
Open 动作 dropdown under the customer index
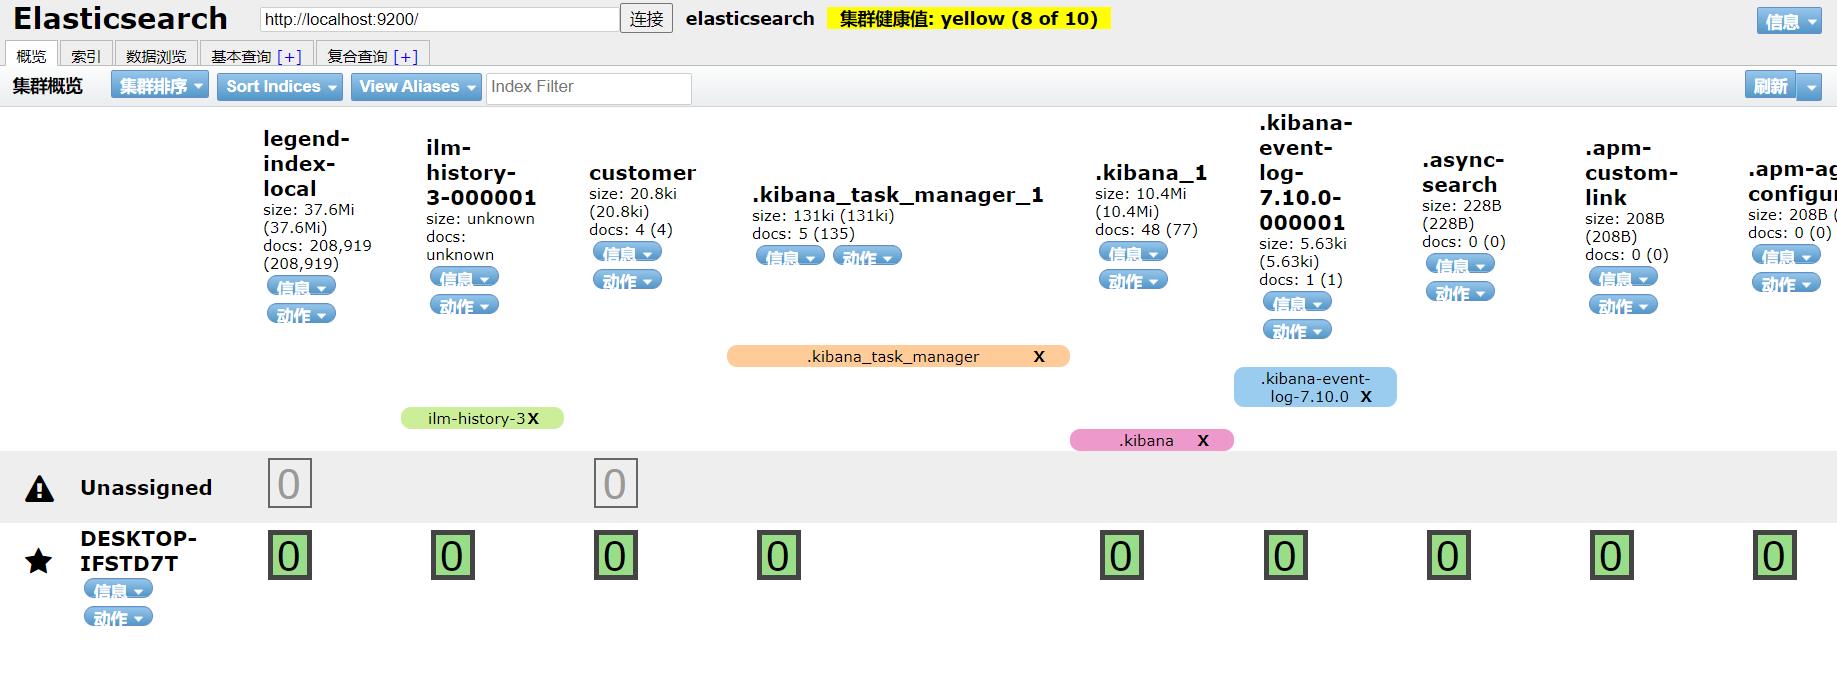click(x=627, y=281)
